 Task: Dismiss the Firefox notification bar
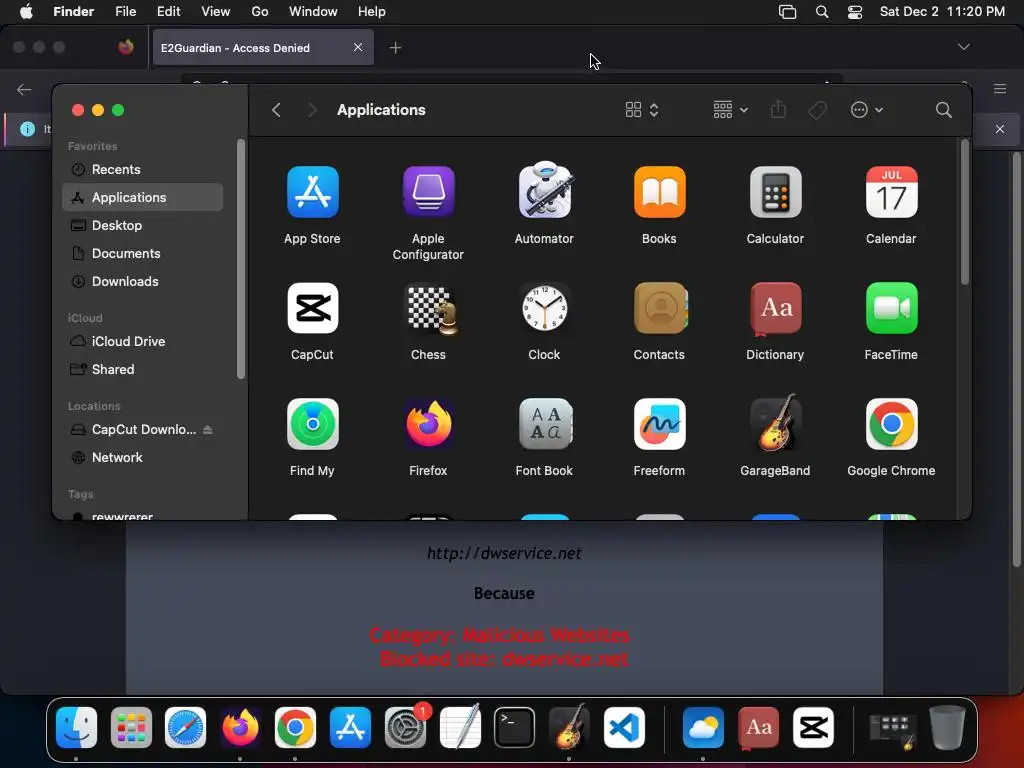click(999, 129)
